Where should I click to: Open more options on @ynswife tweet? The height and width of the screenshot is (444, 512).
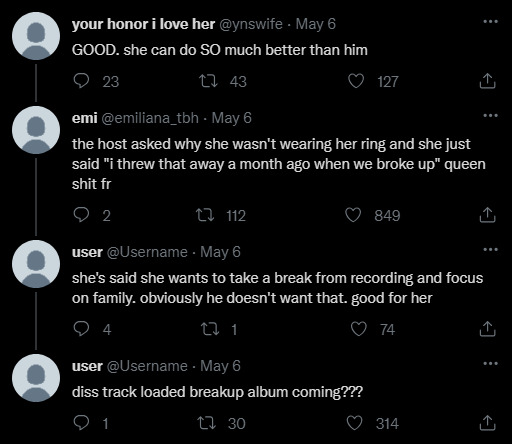pyautogui.click(x=490, y=22)
